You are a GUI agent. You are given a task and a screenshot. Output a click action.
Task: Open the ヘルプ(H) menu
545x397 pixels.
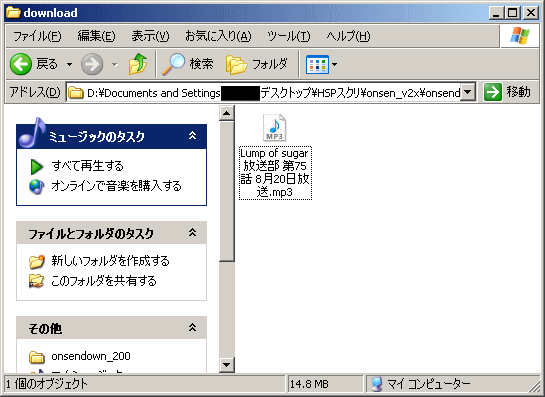click(x=348, y=36)
